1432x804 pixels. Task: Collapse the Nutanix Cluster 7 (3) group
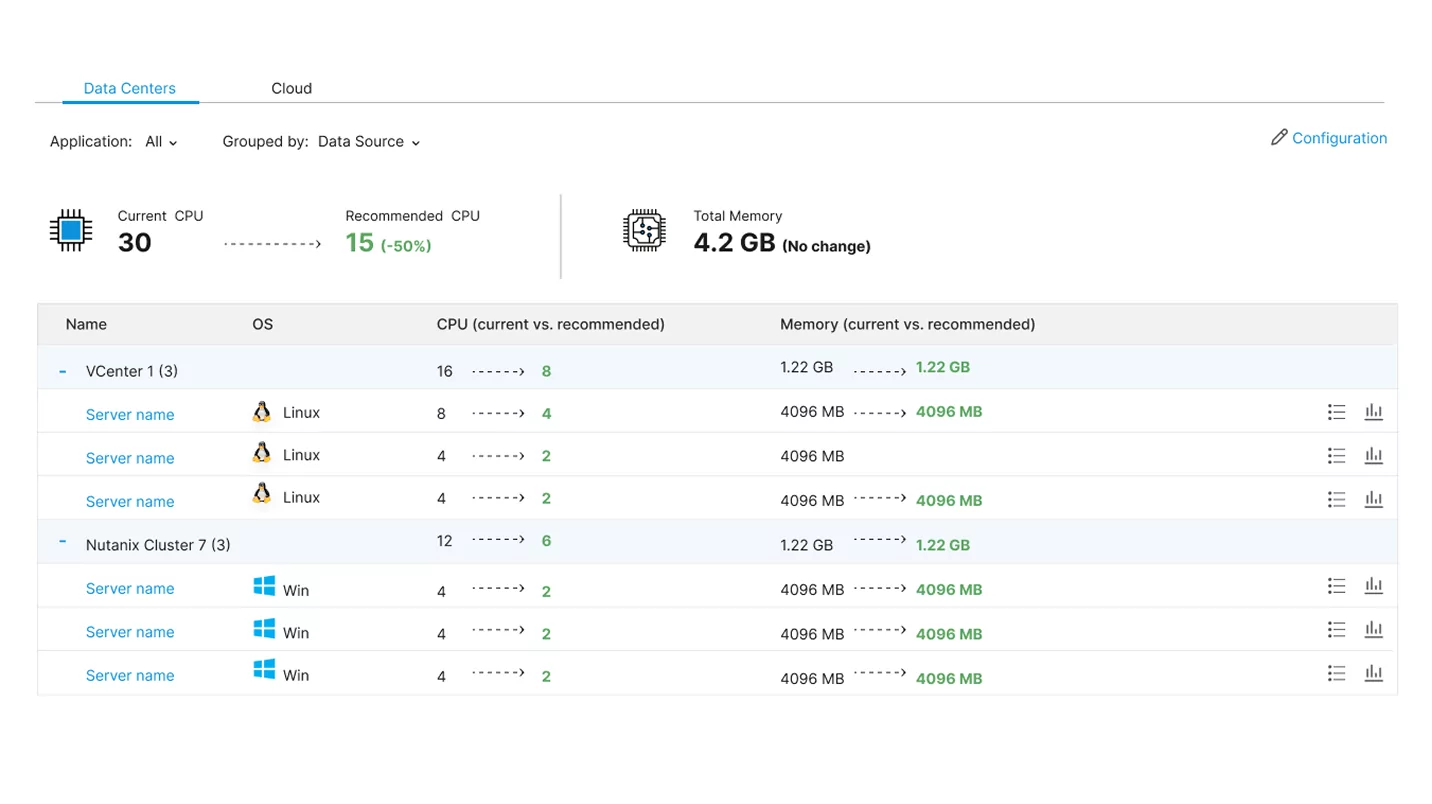(63, 541)
